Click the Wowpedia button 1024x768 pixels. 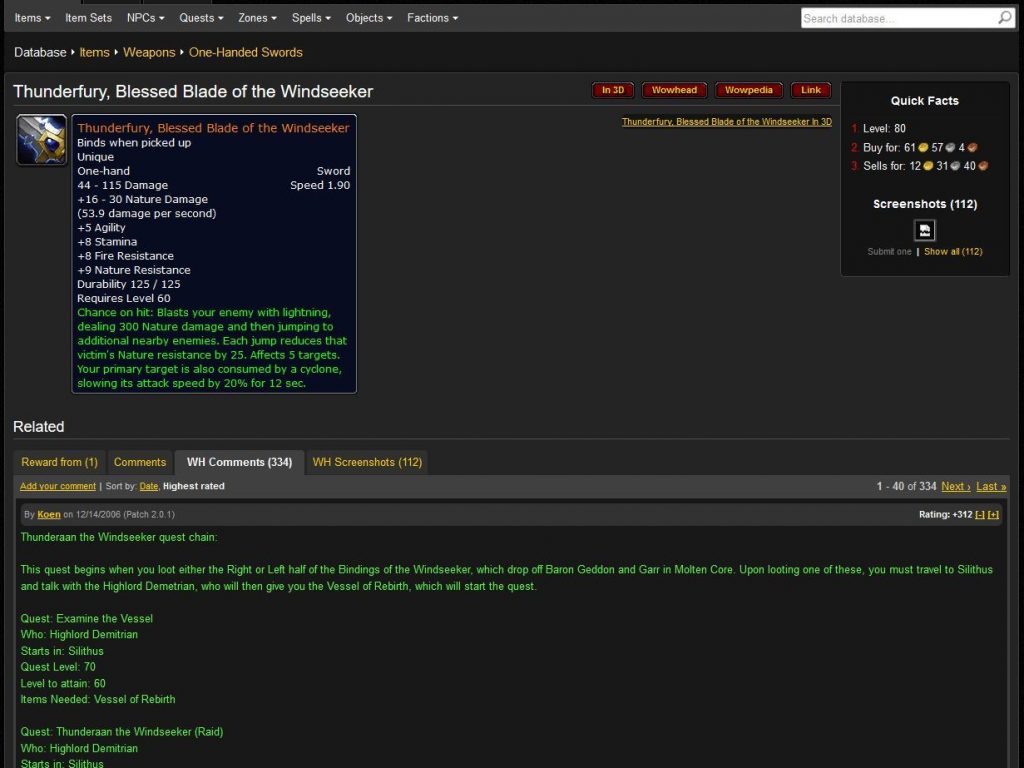click(x=748, y=90)
